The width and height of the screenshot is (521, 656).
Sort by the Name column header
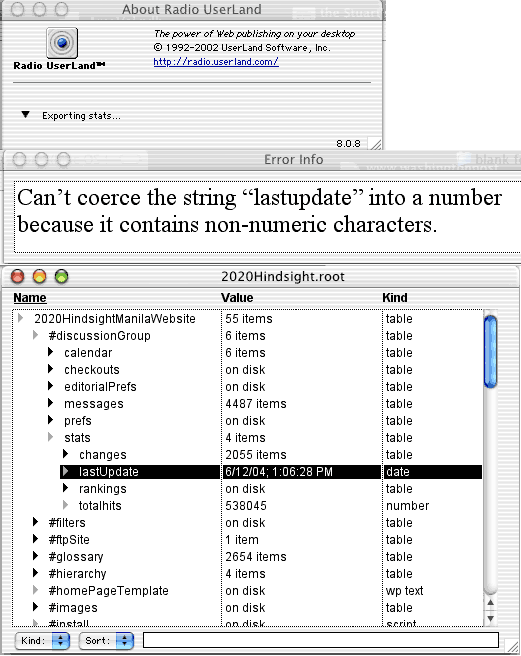point(30,298)
